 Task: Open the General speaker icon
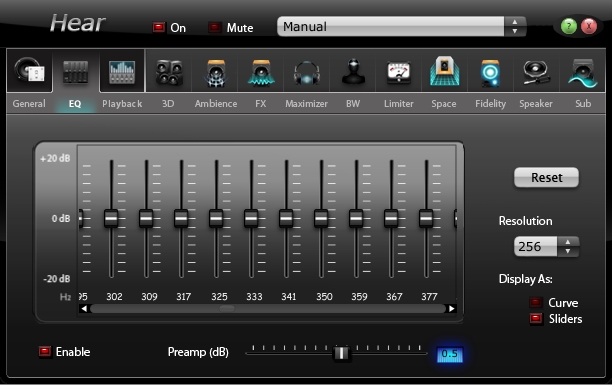(x=30, y=71)
